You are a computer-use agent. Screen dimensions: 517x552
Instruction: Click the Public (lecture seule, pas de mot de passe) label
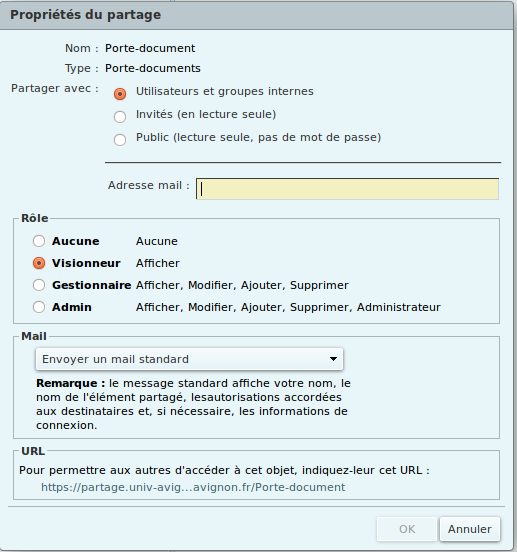[x=259, y=137]
